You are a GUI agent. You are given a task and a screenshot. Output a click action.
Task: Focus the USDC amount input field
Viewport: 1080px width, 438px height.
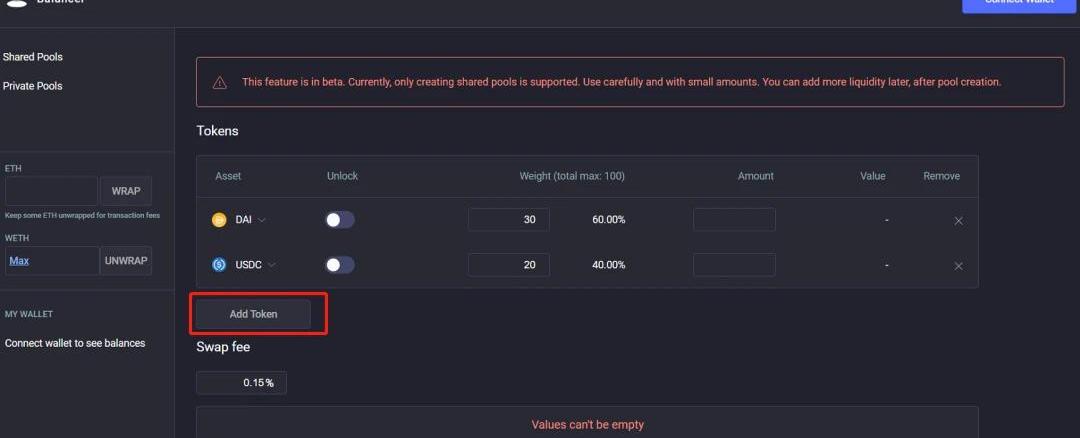point(734,265)
